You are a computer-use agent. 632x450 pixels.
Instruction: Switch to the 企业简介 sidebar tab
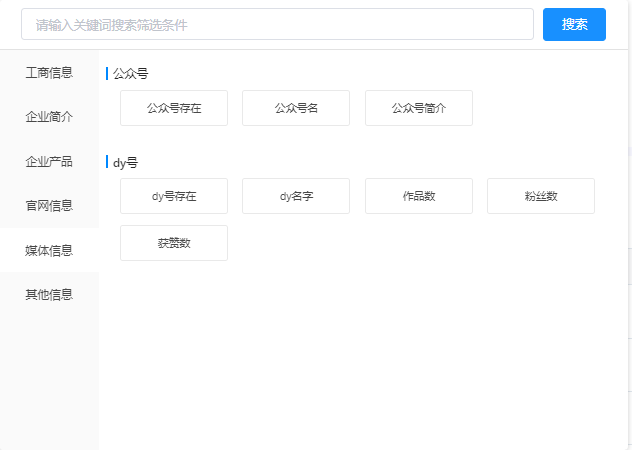(x=49, y=117)
